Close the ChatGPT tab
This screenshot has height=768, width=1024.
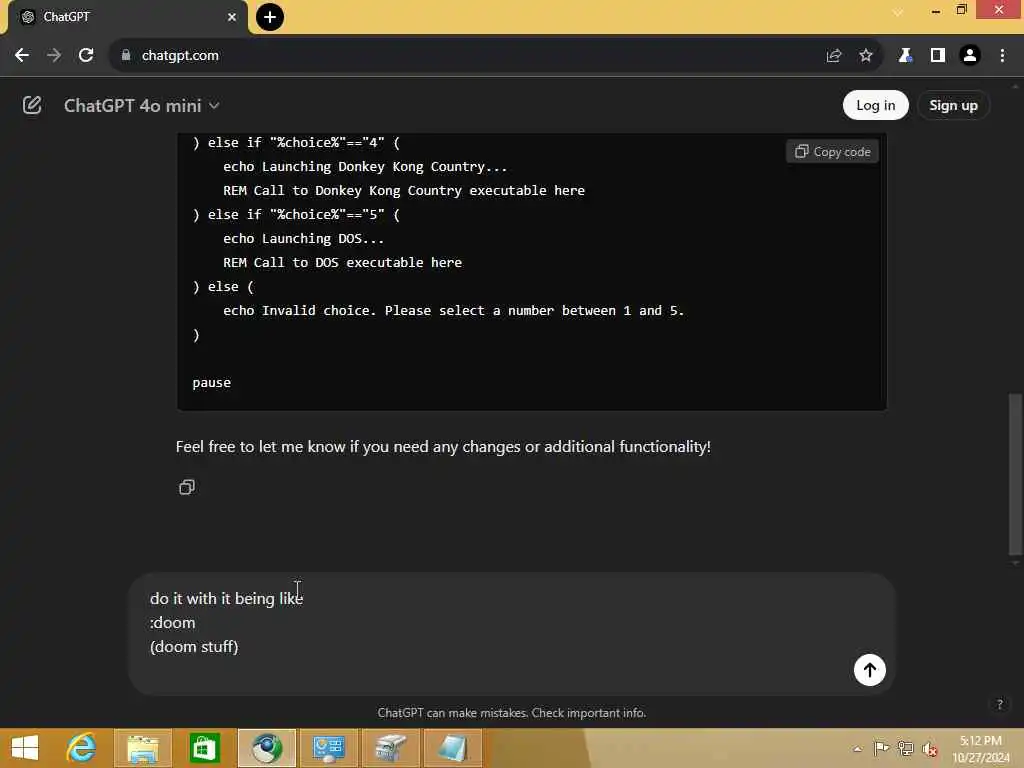coord(232,17)
